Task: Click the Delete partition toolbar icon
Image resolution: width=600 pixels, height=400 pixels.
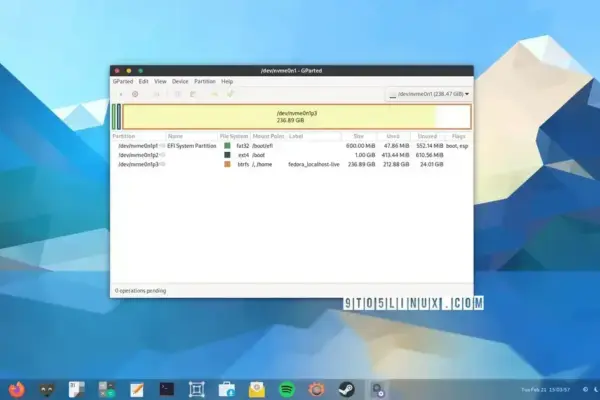Action: point(135,94)
